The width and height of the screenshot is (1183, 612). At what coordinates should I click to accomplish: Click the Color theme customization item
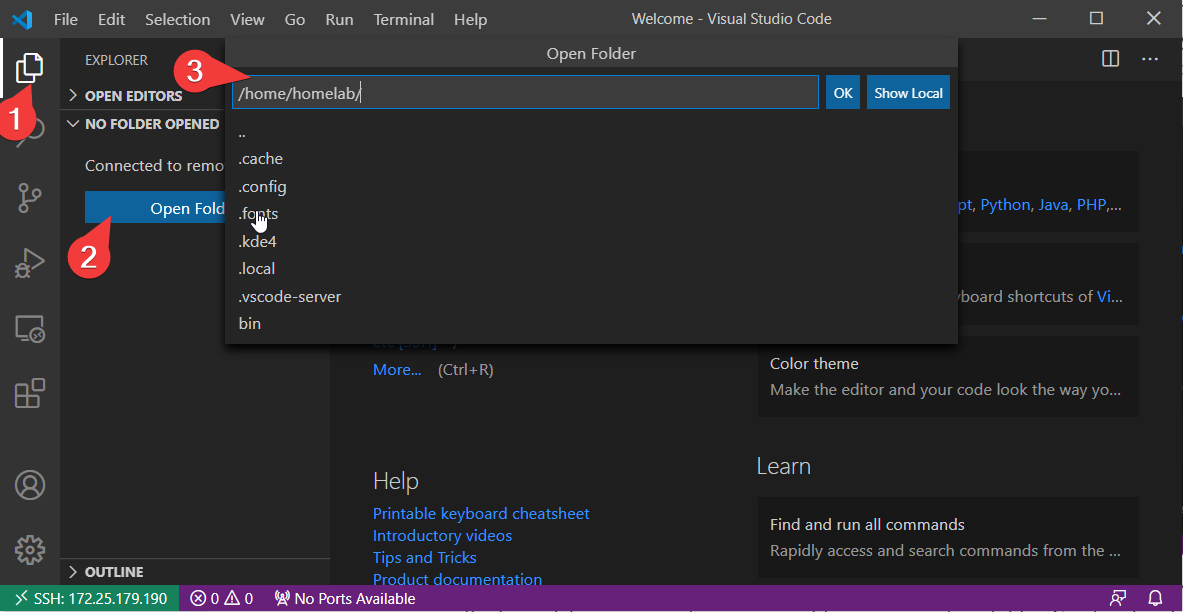[x=948, y=377]
